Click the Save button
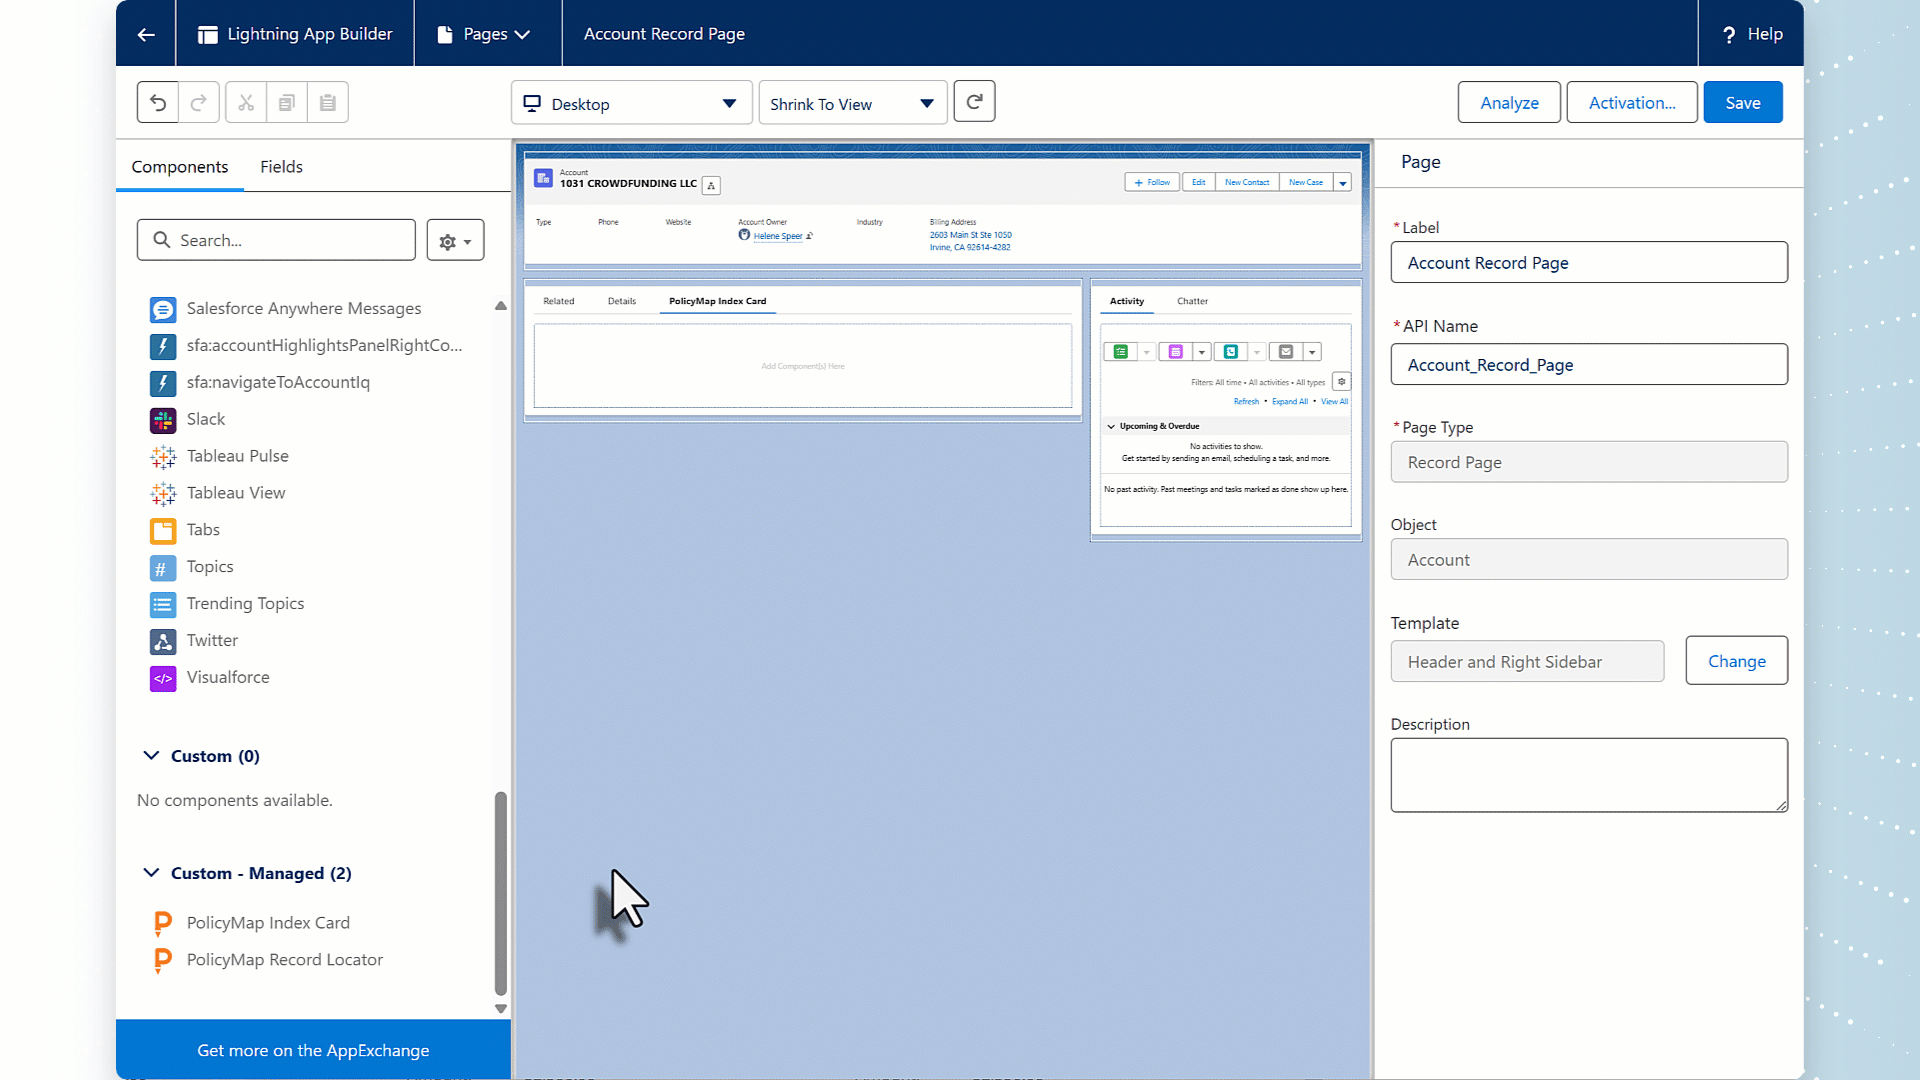The image size is (1920, 1080). tap(1742, 103)
